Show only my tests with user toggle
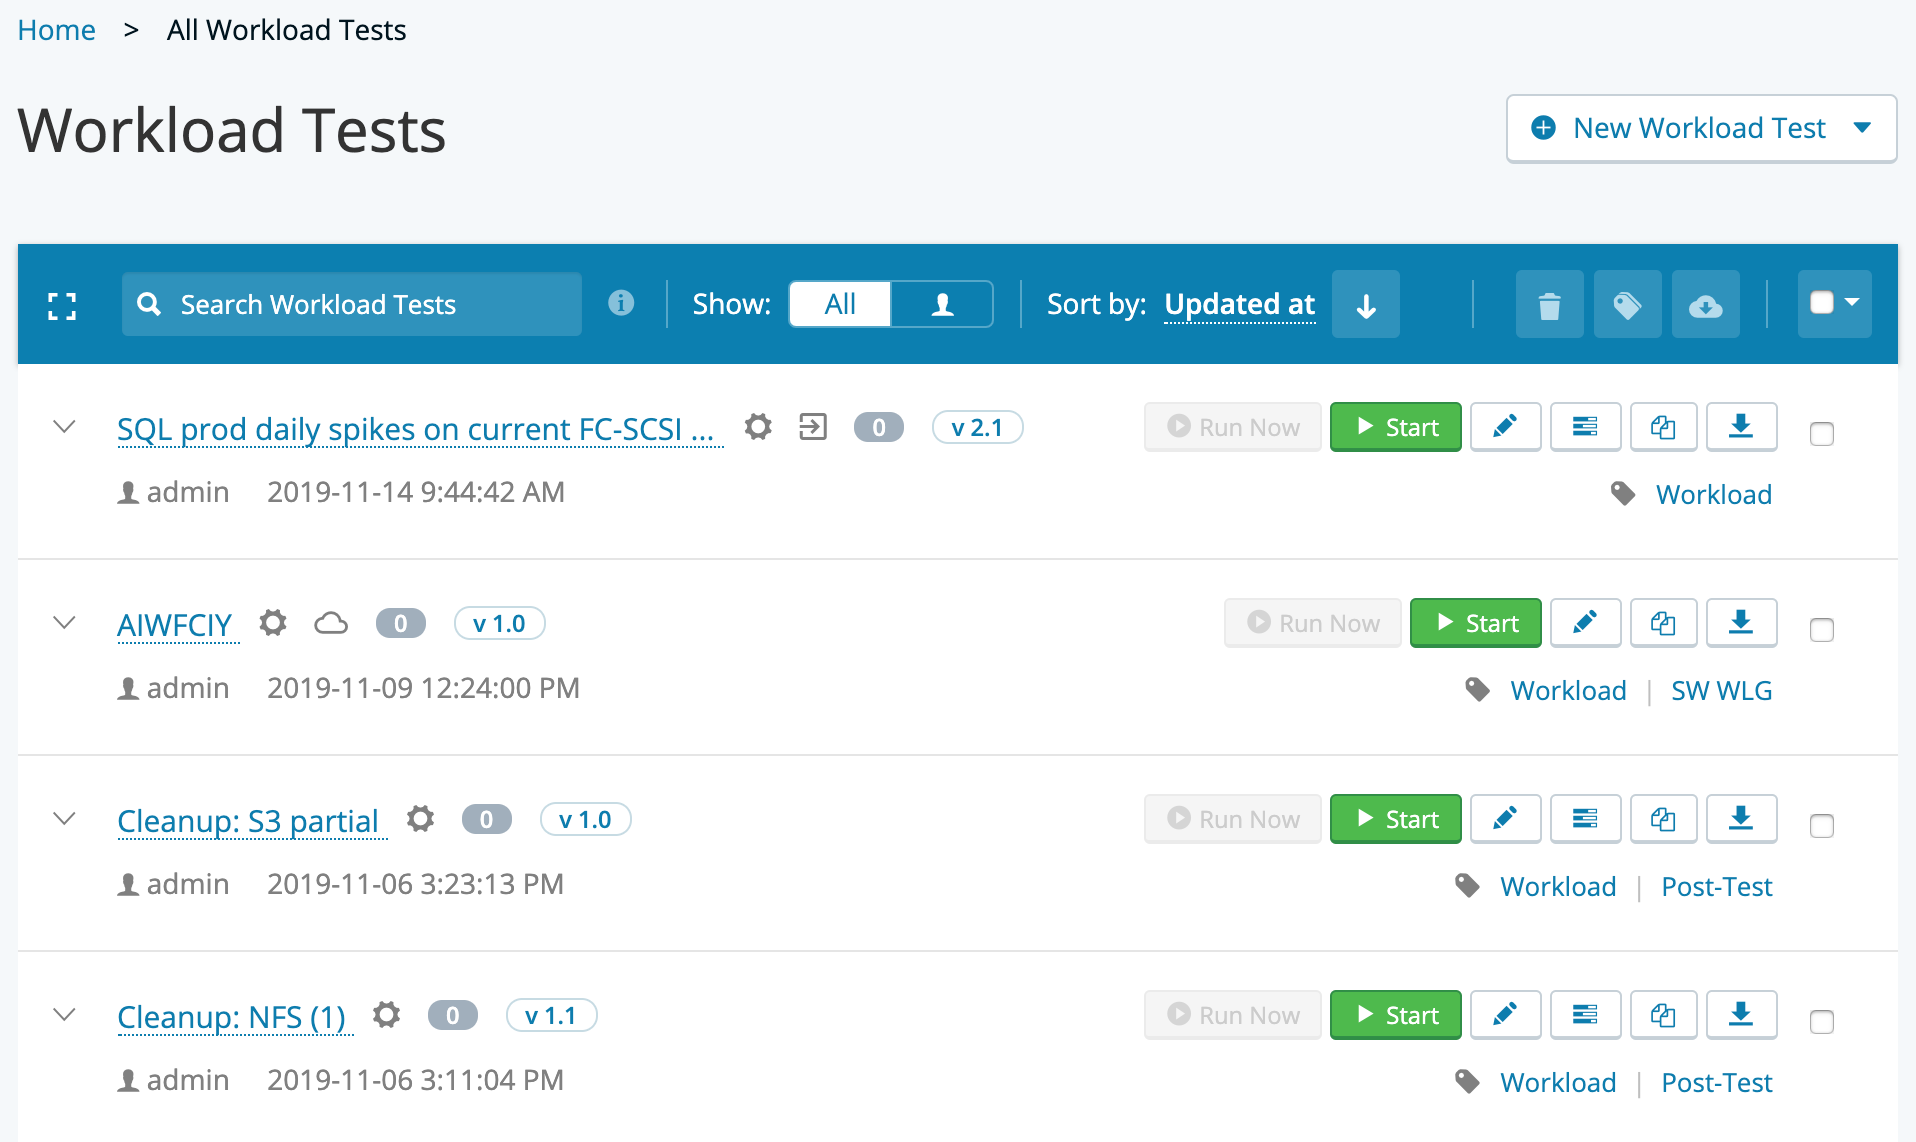 (942, 304)
